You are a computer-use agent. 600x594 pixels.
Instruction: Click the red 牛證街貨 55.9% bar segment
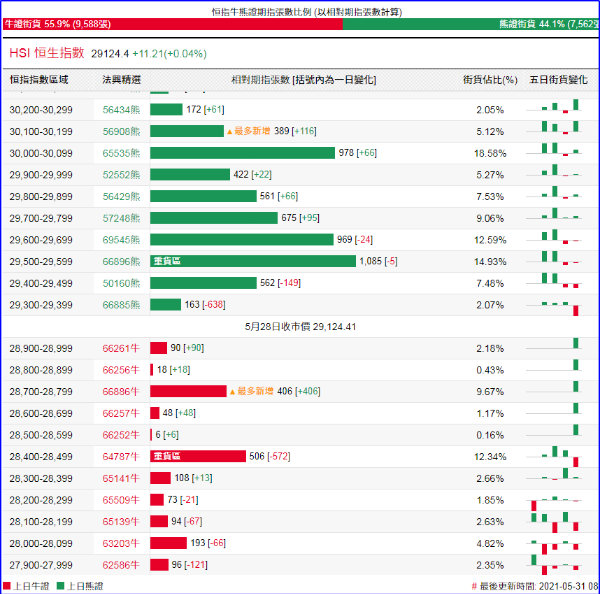173,24
